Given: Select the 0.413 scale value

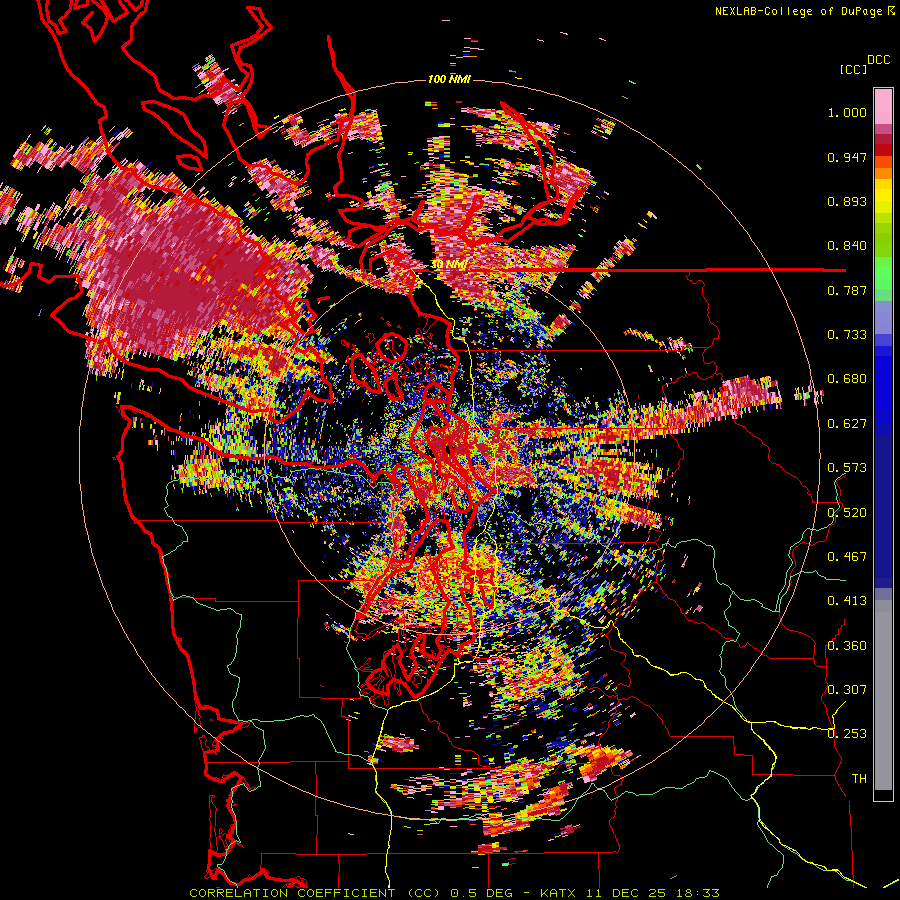Looking at the screenshot, I should click(x=847, y=601).
